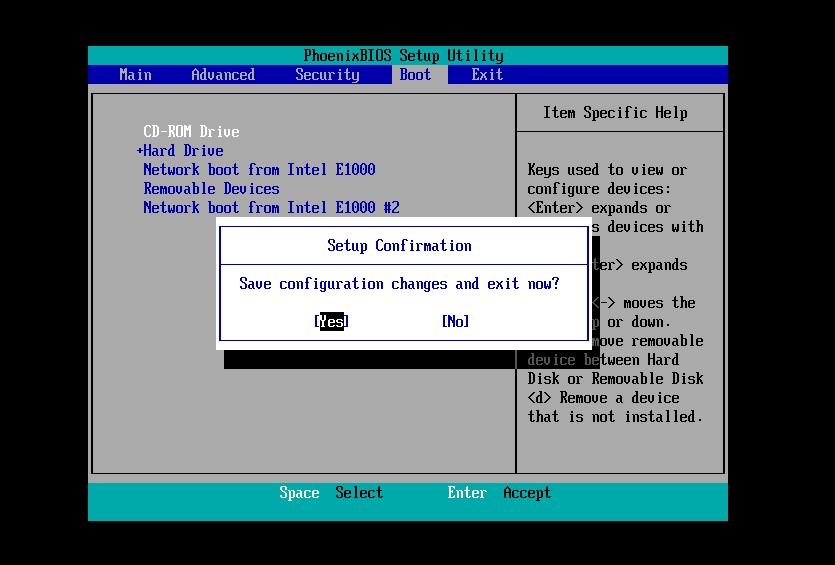
Task: Click 'Save configuration changes and exit now?' text
Action: (x=399, y=283)
